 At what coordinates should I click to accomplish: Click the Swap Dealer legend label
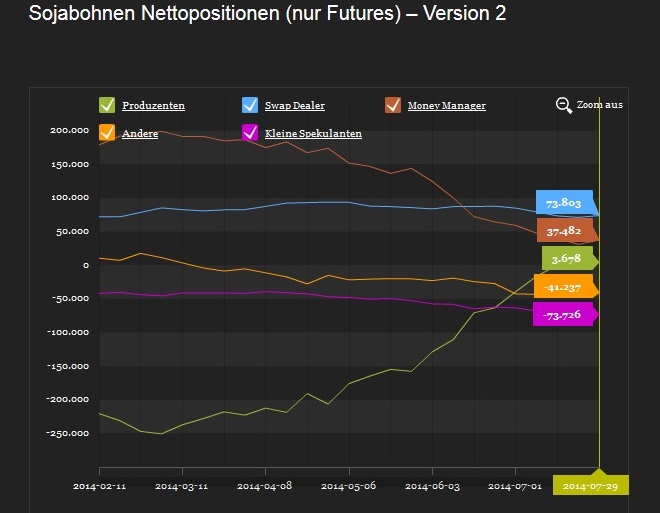(295, 106)
